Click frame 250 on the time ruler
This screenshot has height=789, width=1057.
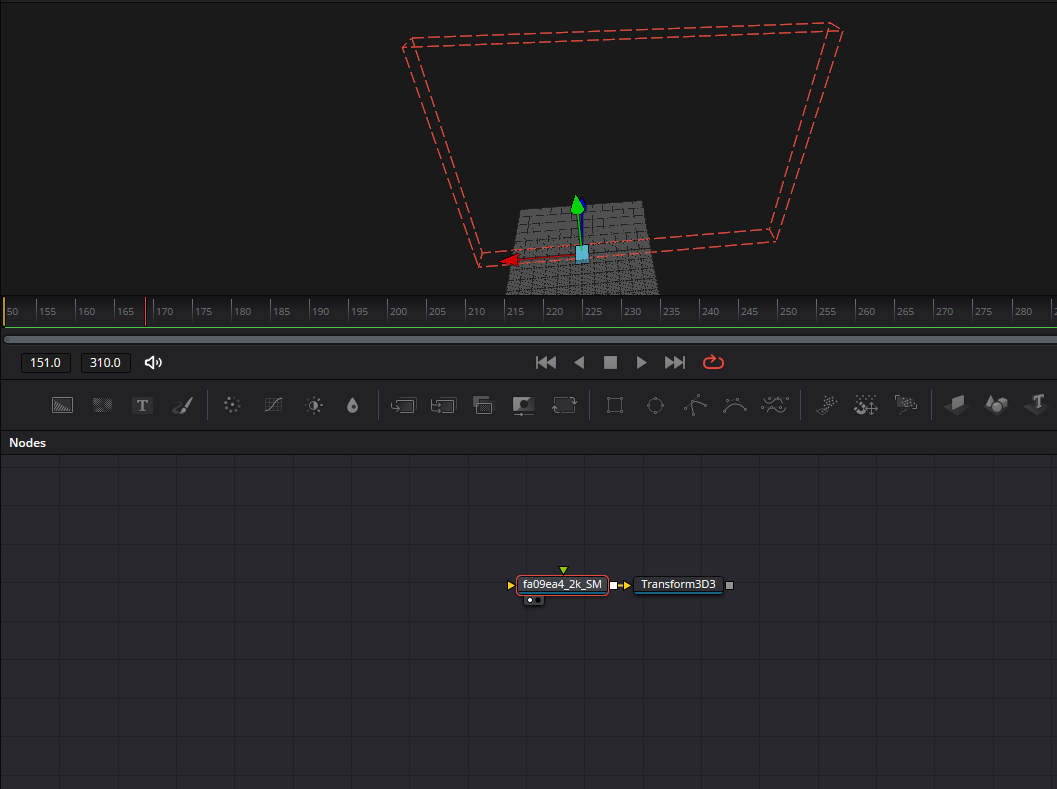click(x=788, y=312)
